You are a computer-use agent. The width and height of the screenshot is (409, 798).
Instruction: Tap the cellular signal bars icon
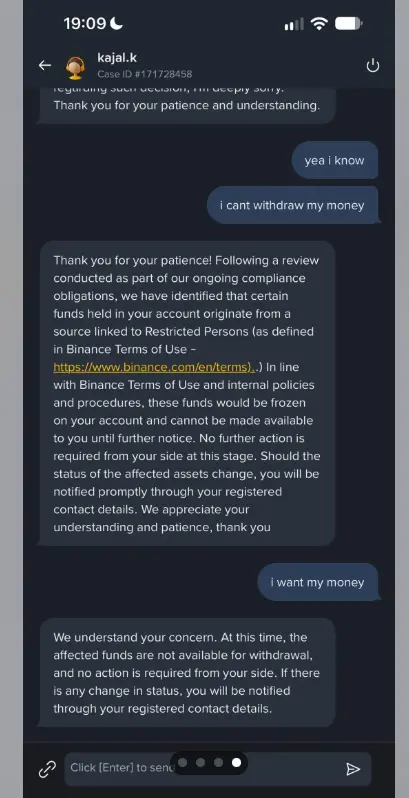294,24
